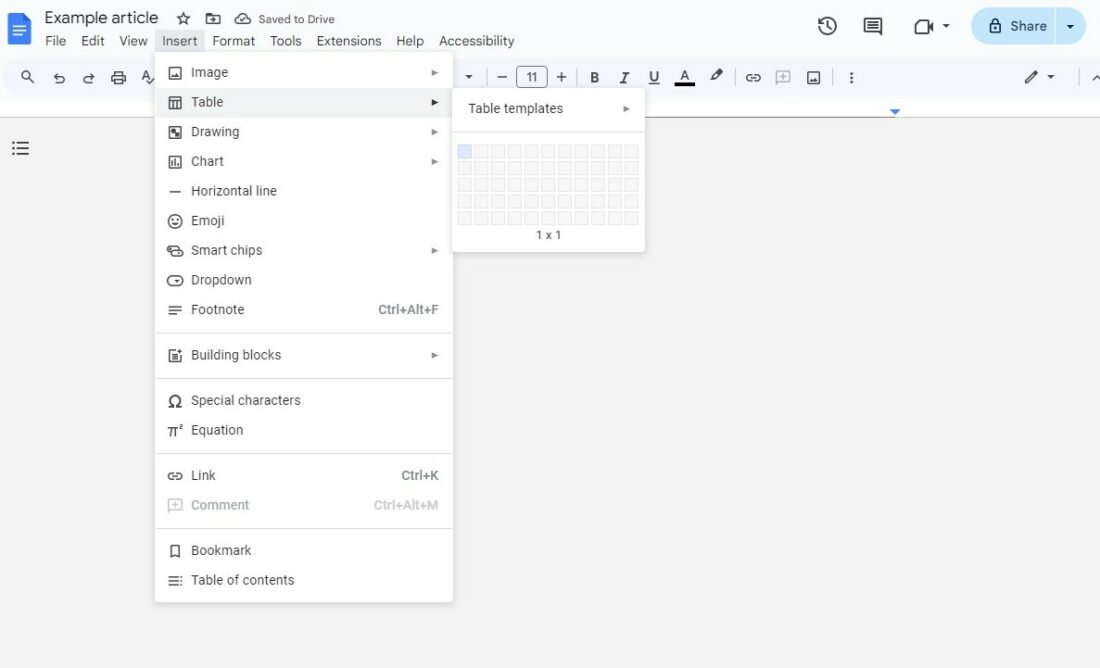
Task: Open the spelling and grammar check icon
Action: (147, 76)
